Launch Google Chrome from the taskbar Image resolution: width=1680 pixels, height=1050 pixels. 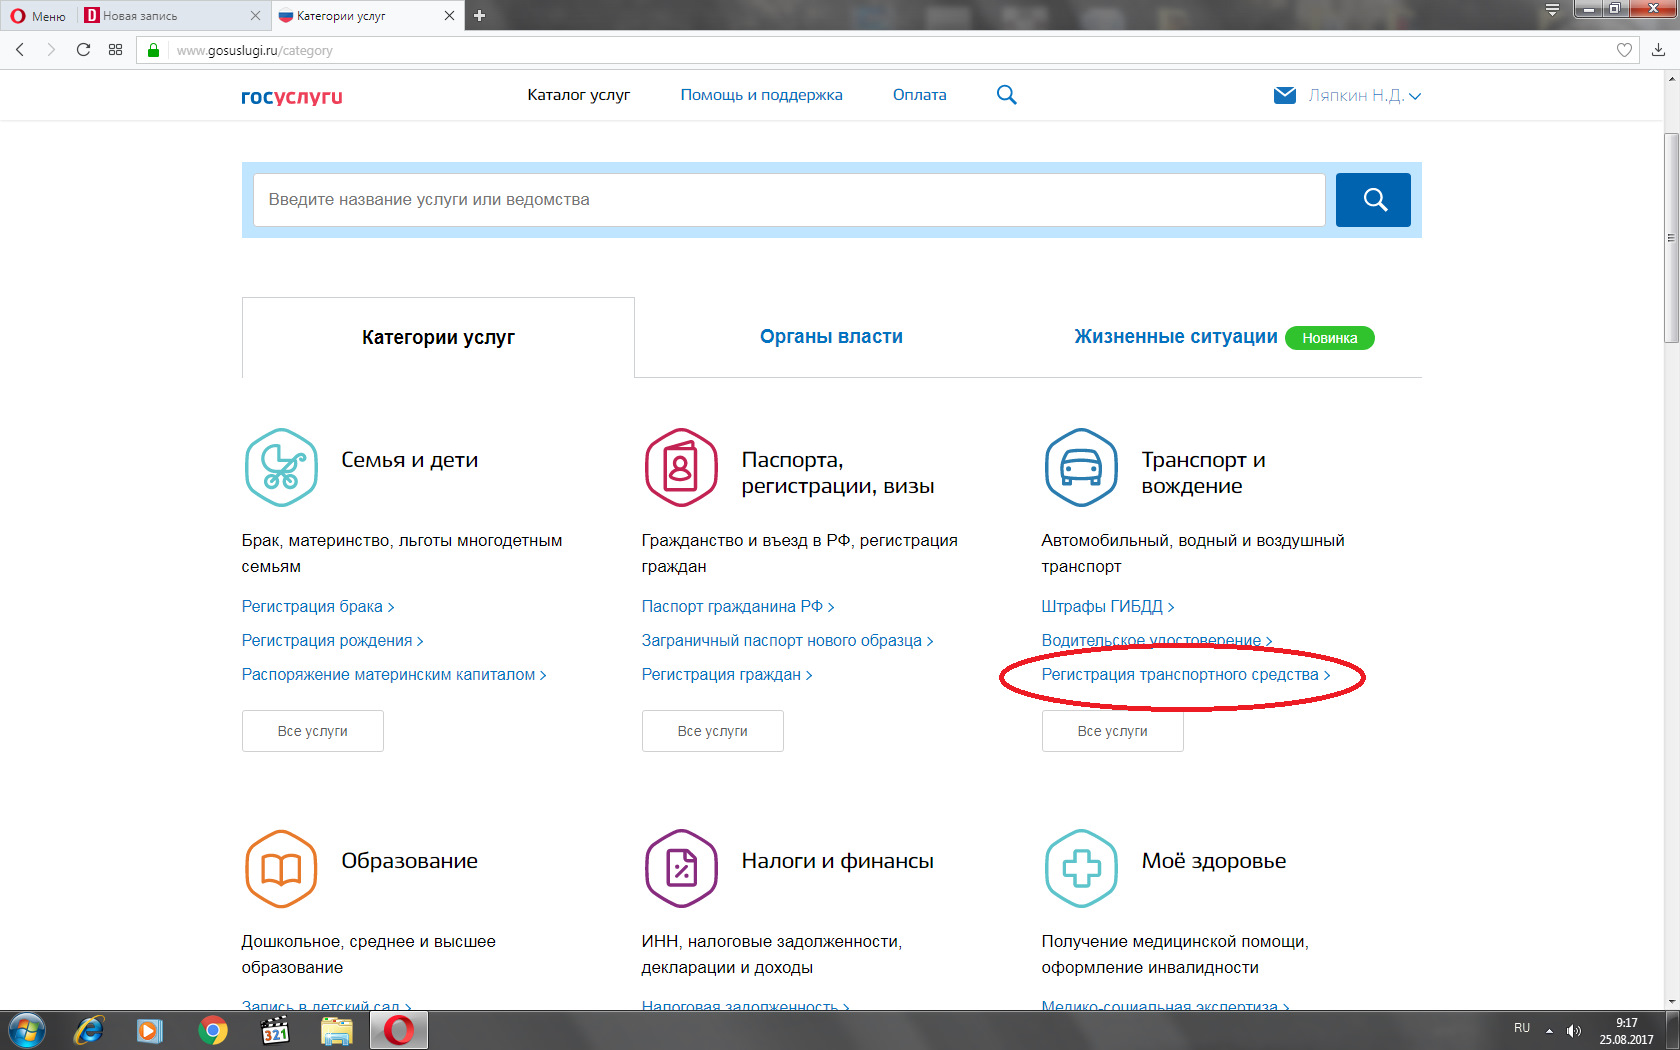pyautogui.click(x=212, y=1031)
